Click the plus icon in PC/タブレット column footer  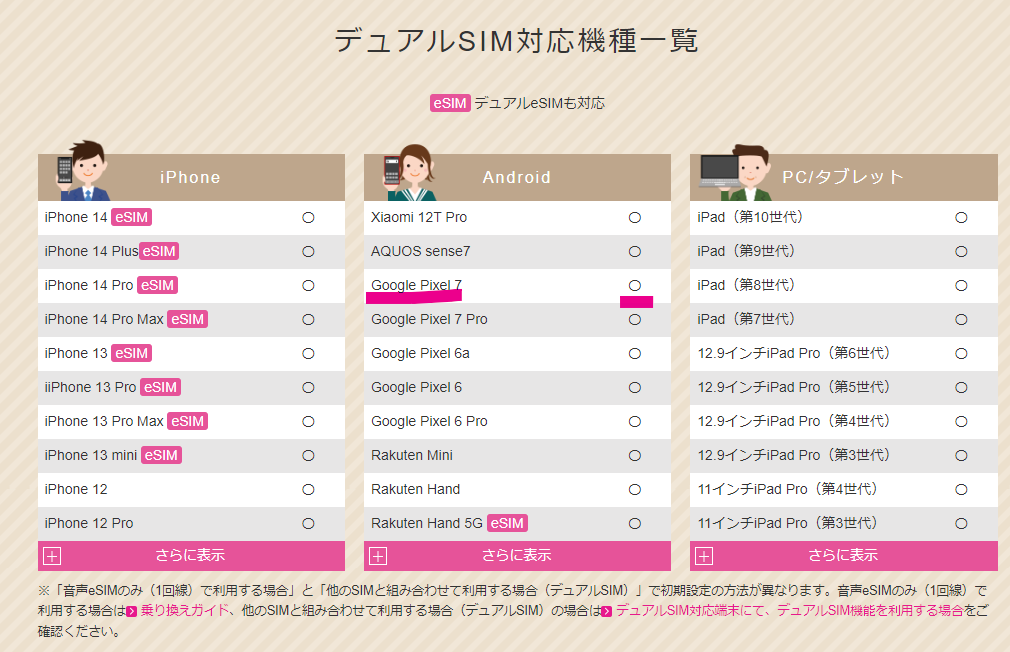704,556
